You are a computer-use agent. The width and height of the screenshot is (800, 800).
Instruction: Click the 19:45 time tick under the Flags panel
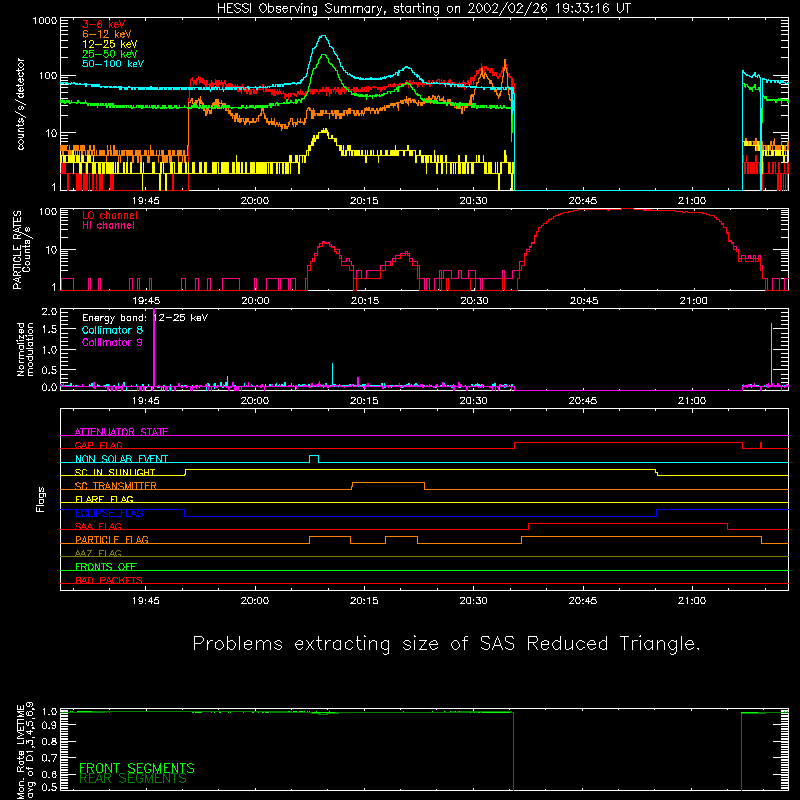(145, 601)
